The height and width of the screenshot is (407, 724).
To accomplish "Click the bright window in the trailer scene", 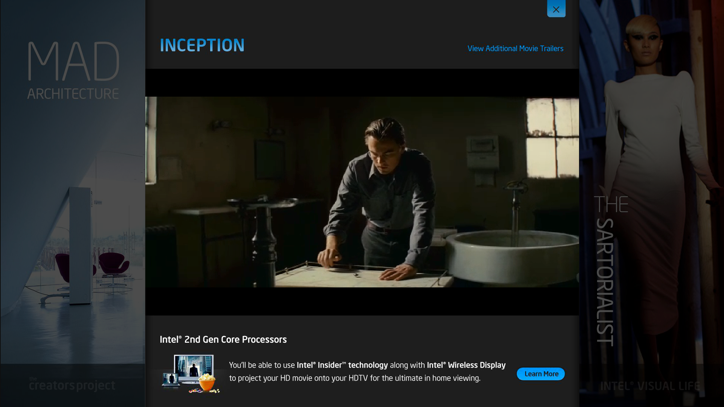I will click(552, 138).
